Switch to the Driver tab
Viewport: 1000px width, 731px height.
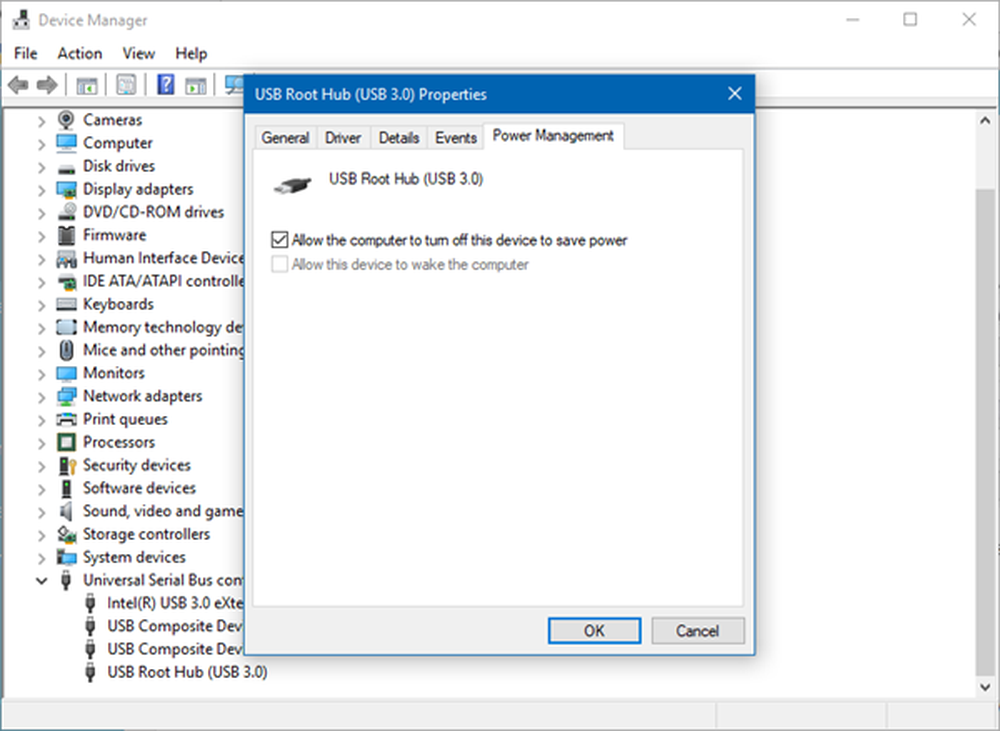[x=343, y=138]
